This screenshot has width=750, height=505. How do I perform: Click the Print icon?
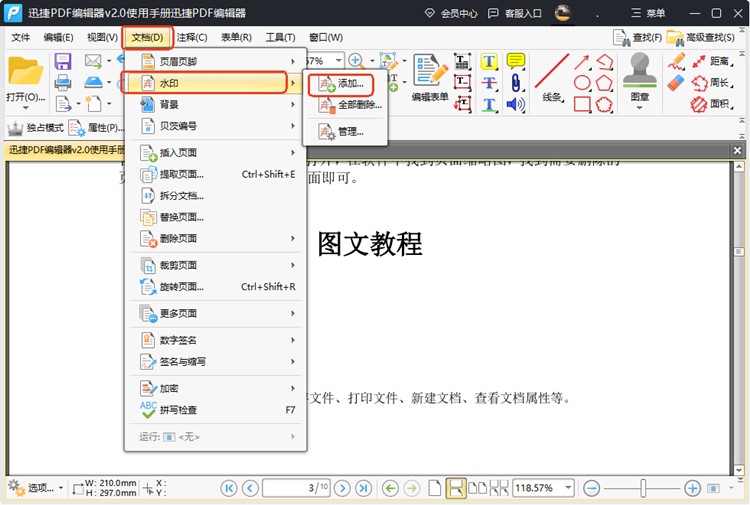click(x=63, y=83)
